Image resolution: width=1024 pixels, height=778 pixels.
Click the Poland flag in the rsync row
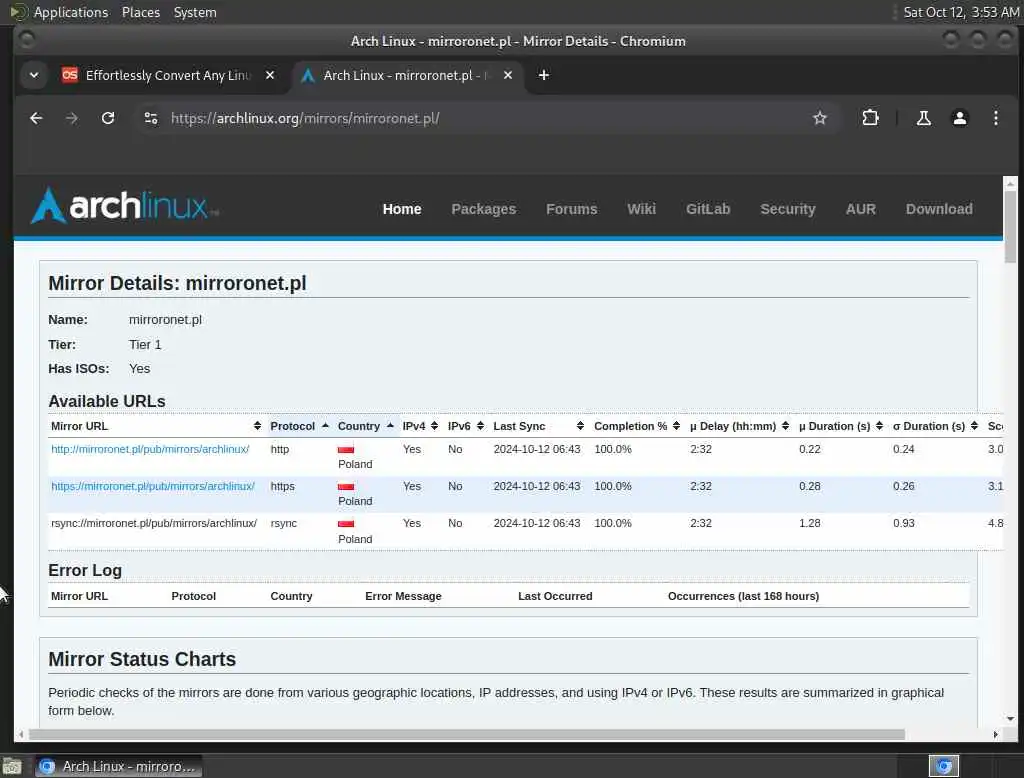coord(346,524)
